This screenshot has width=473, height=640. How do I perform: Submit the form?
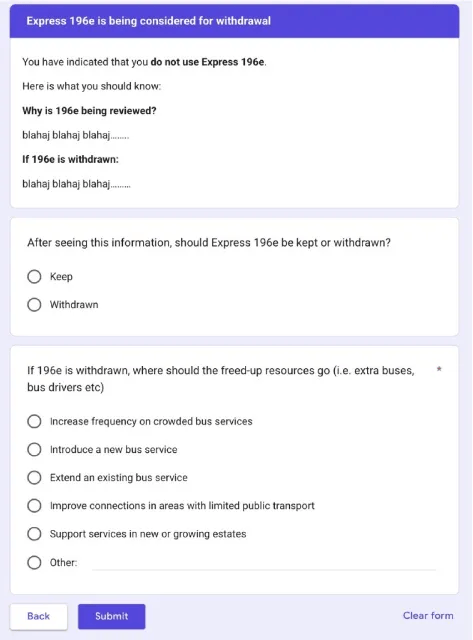click(111, 616)
